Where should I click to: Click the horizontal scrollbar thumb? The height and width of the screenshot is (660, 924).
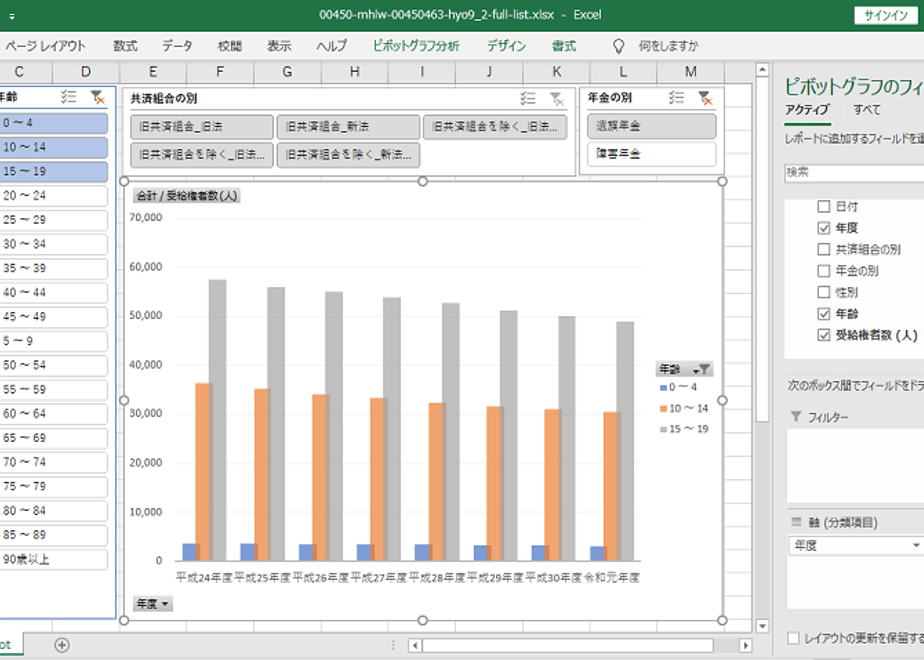coord(567,645)
